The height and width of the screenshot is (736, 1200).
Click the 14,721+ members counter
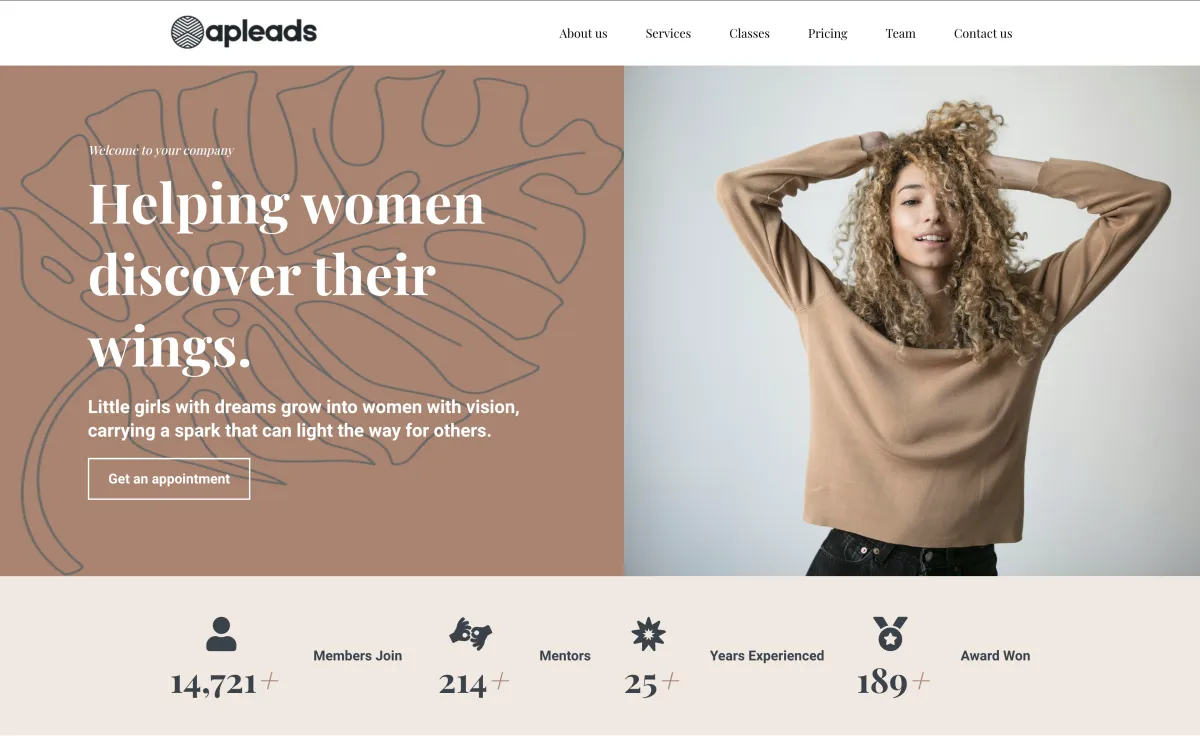(224, 683)
